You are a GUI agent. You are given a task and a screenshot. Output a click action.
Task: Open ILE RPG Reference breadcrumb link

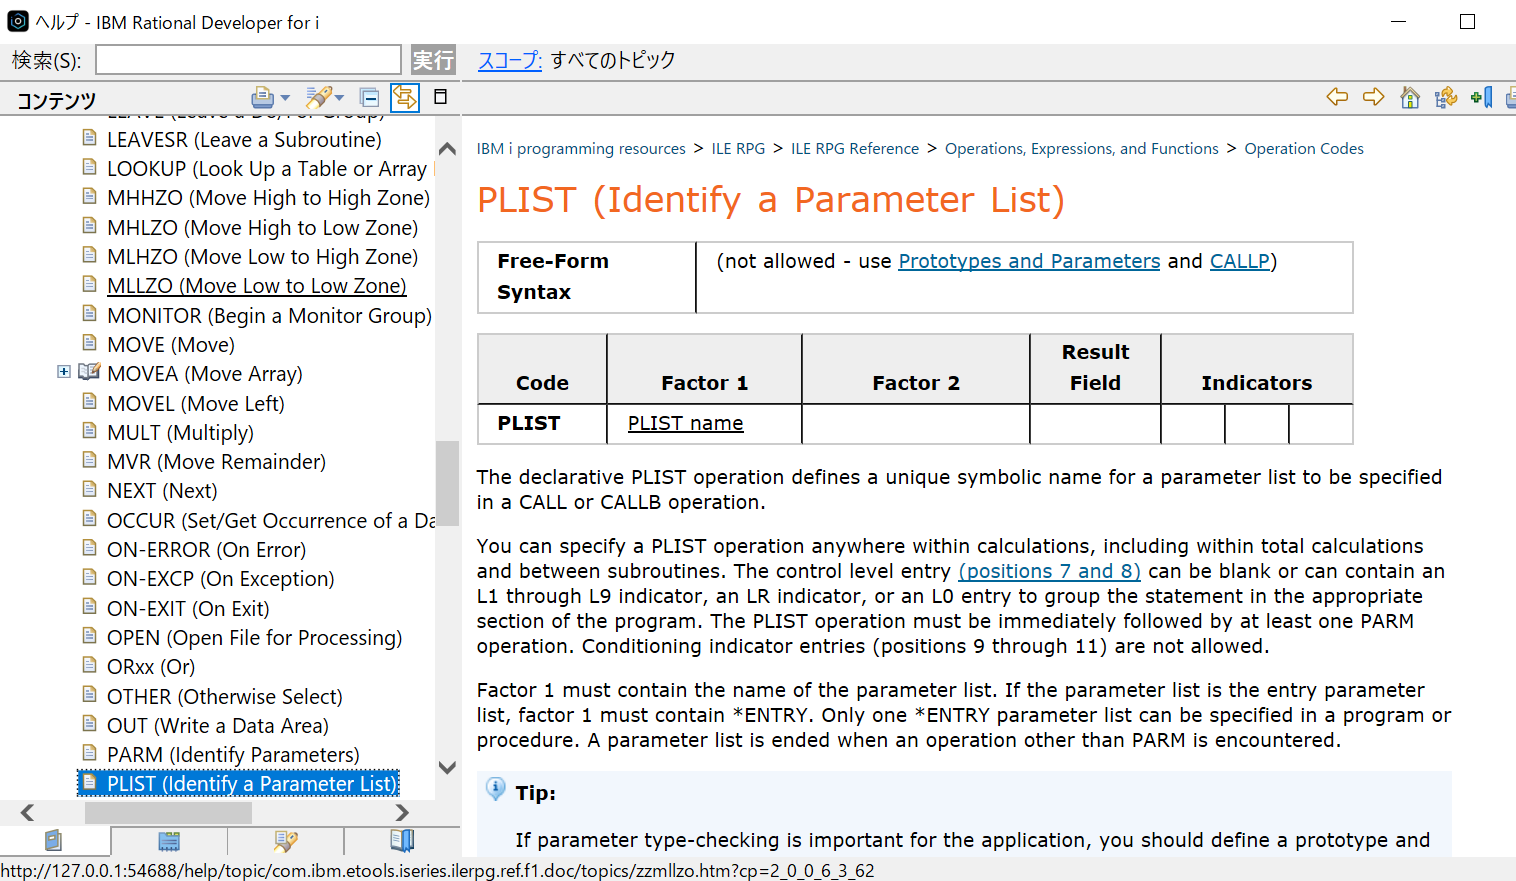(855, 148)
